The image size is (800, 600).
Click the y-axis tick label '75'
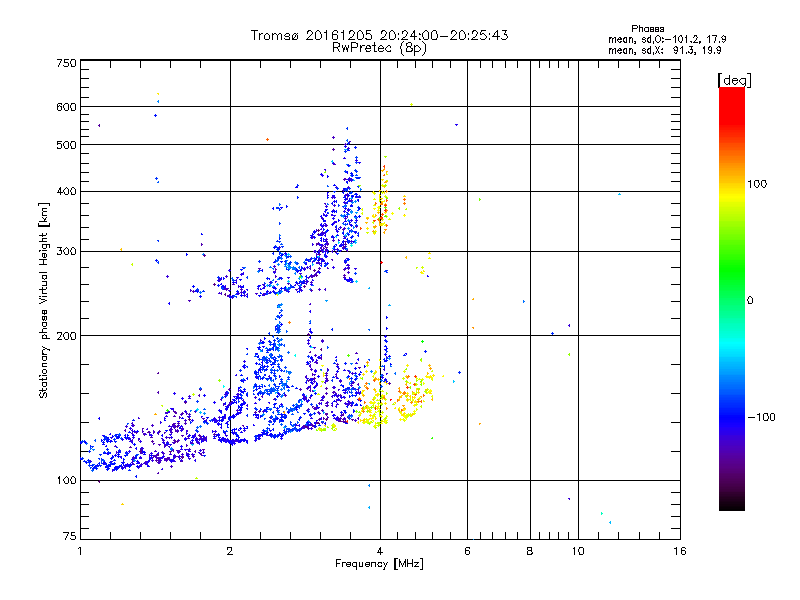point(70,536)
